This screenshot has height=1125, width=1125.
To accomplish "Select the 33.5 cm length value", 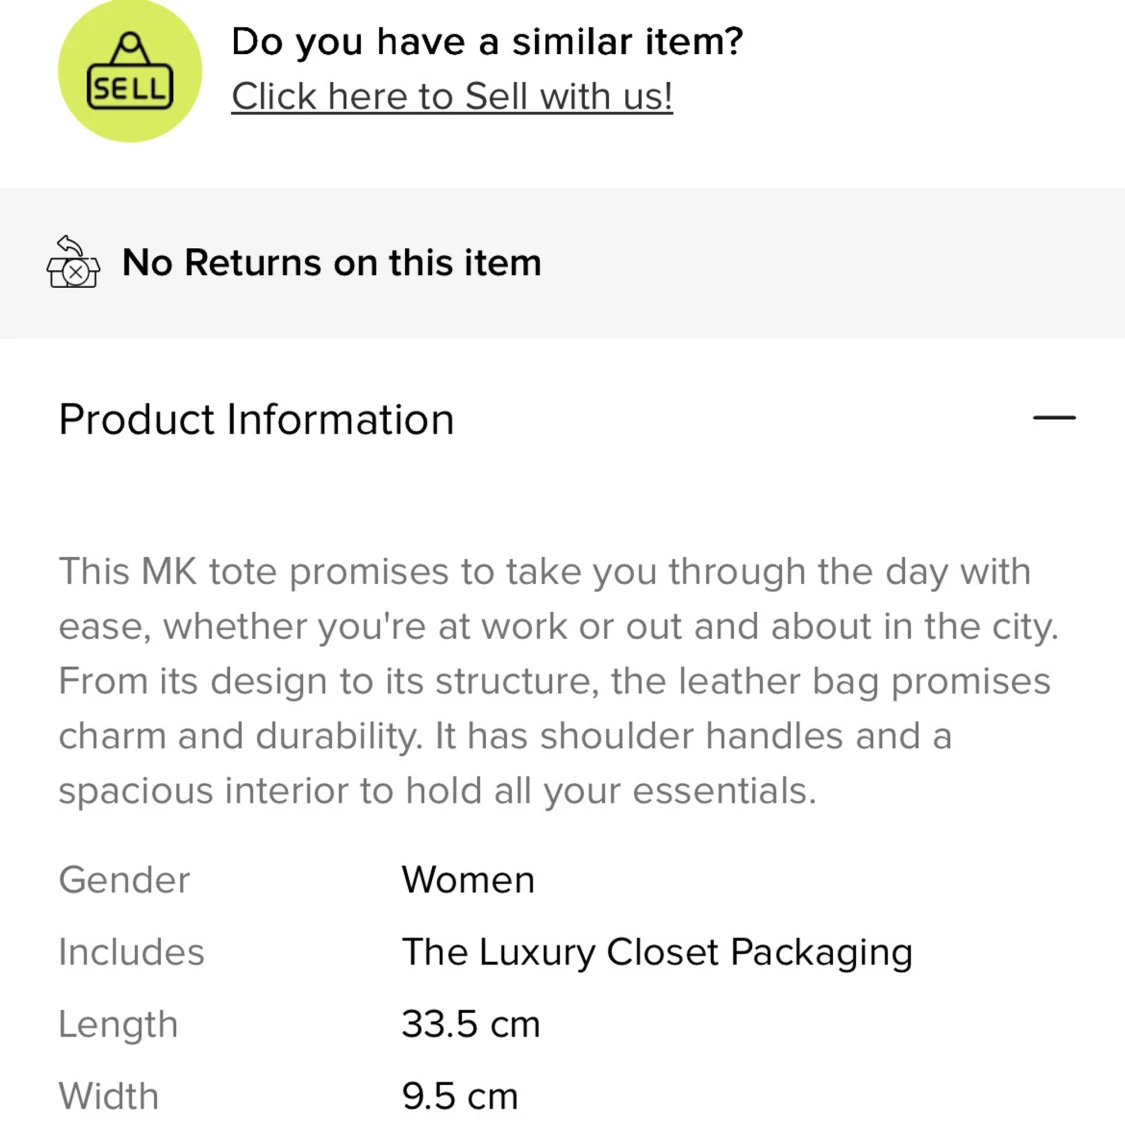I will pos(471,1024).
